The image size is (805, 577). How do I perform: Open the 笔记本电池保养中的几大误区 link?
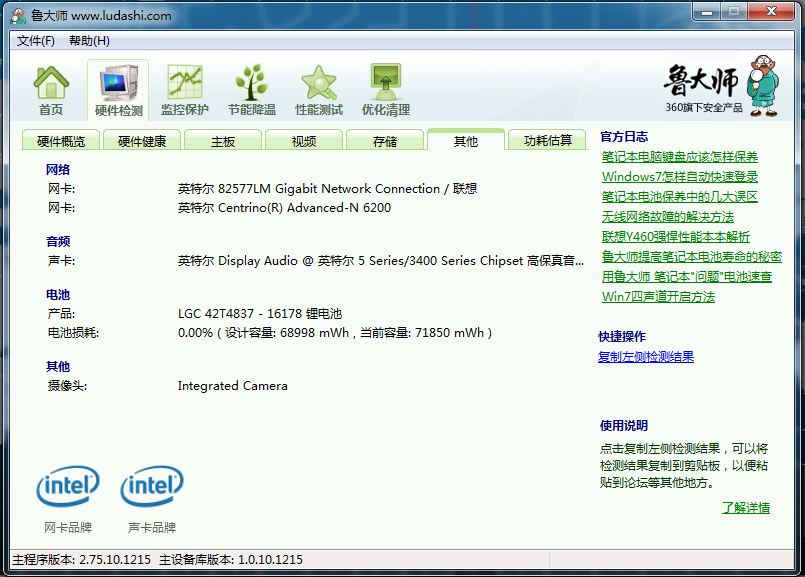[680, 197]
